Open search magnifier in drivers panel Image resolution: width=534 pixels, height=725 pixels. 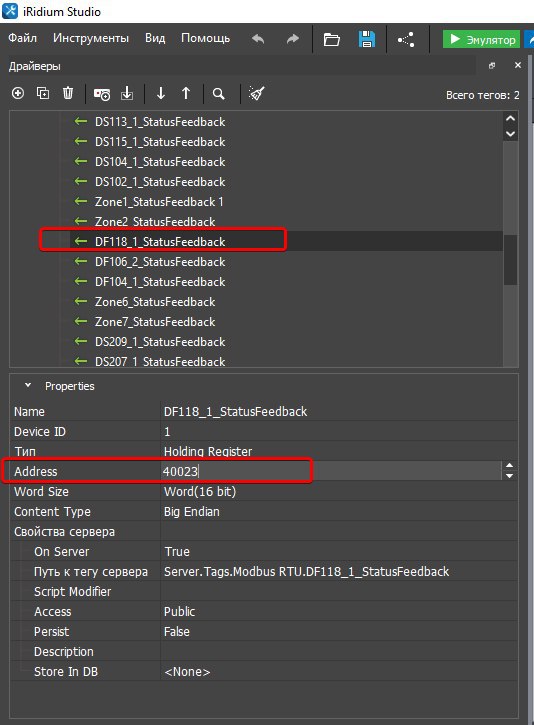point(219,94)
